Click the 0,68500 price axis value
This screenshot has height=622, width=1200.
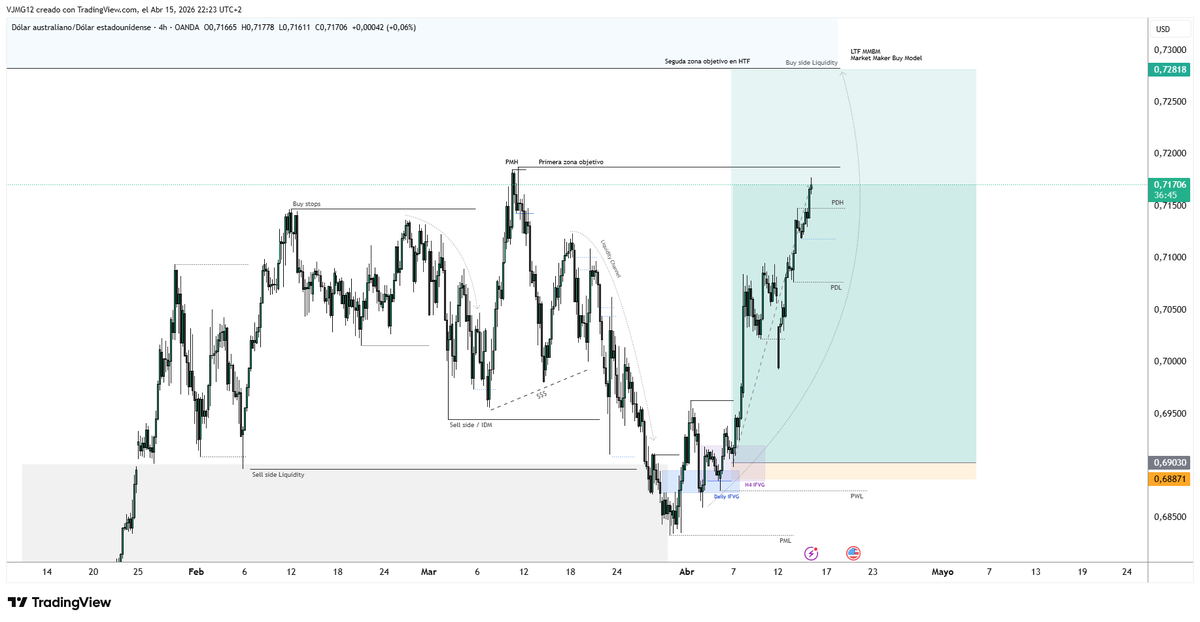[x=1171, y=517]
